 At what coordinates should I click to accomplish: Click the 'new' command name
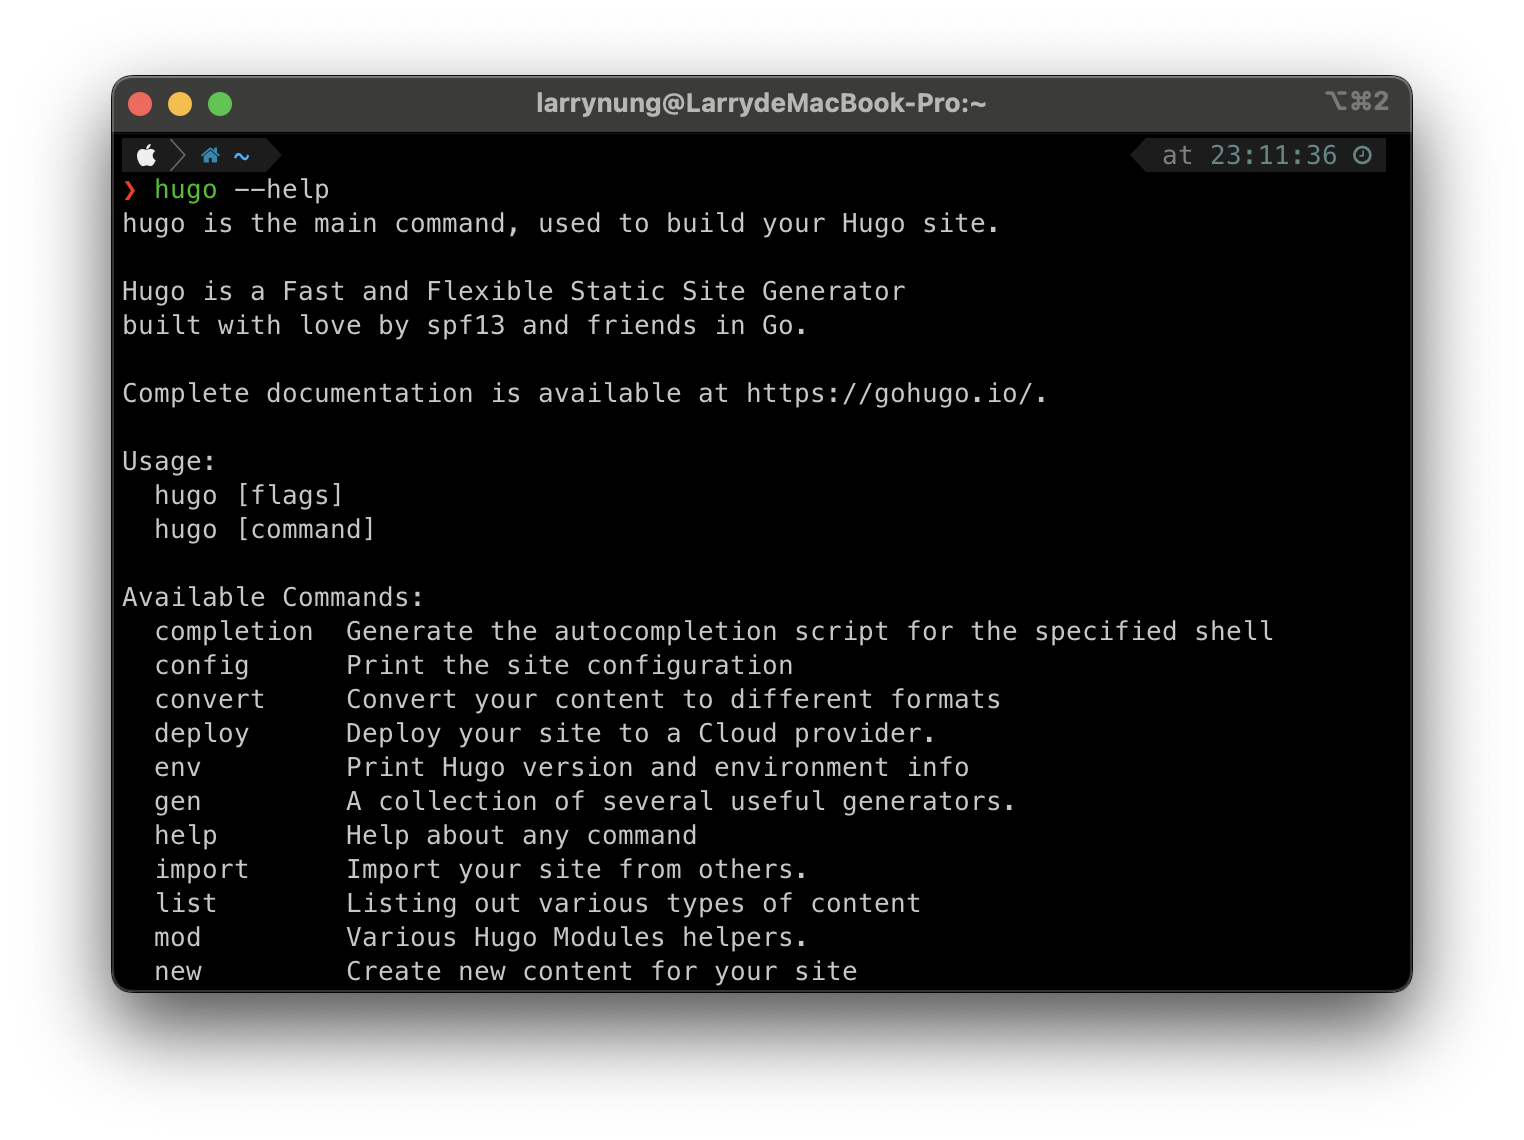(178, 972)
